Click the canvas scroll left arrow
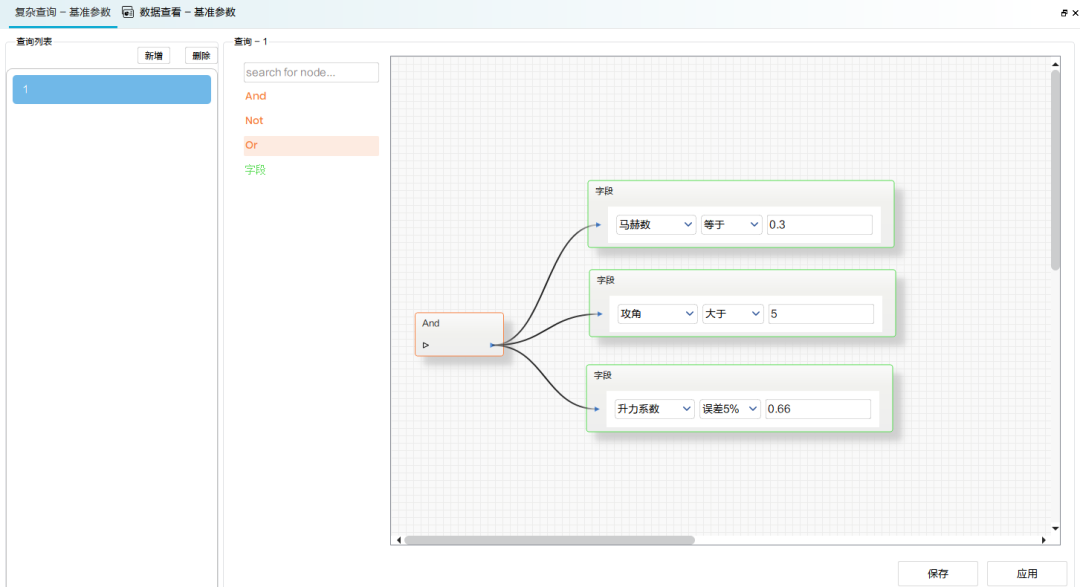This screenshot has height=587, width=1080. point(399,540)
